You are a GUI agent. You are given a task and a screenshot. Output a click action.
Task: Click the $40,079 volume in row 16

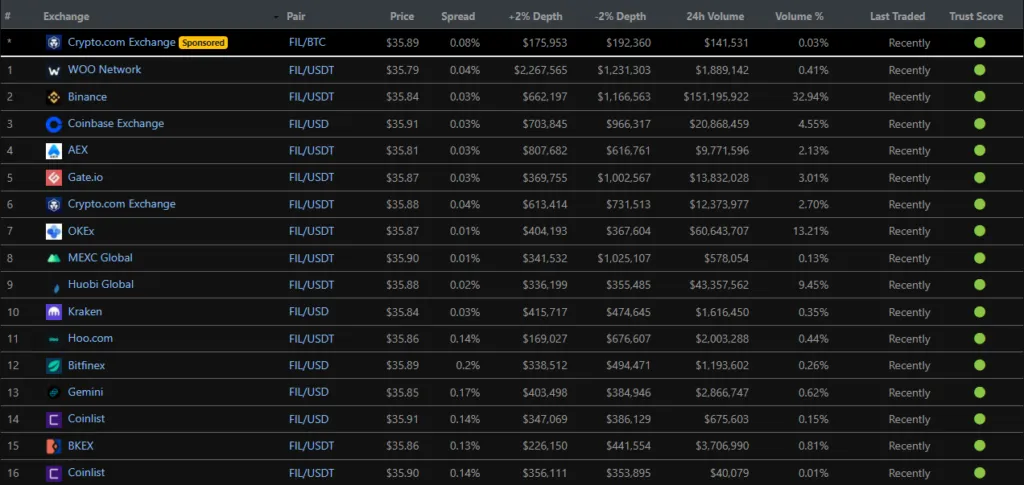coord(728,473)
